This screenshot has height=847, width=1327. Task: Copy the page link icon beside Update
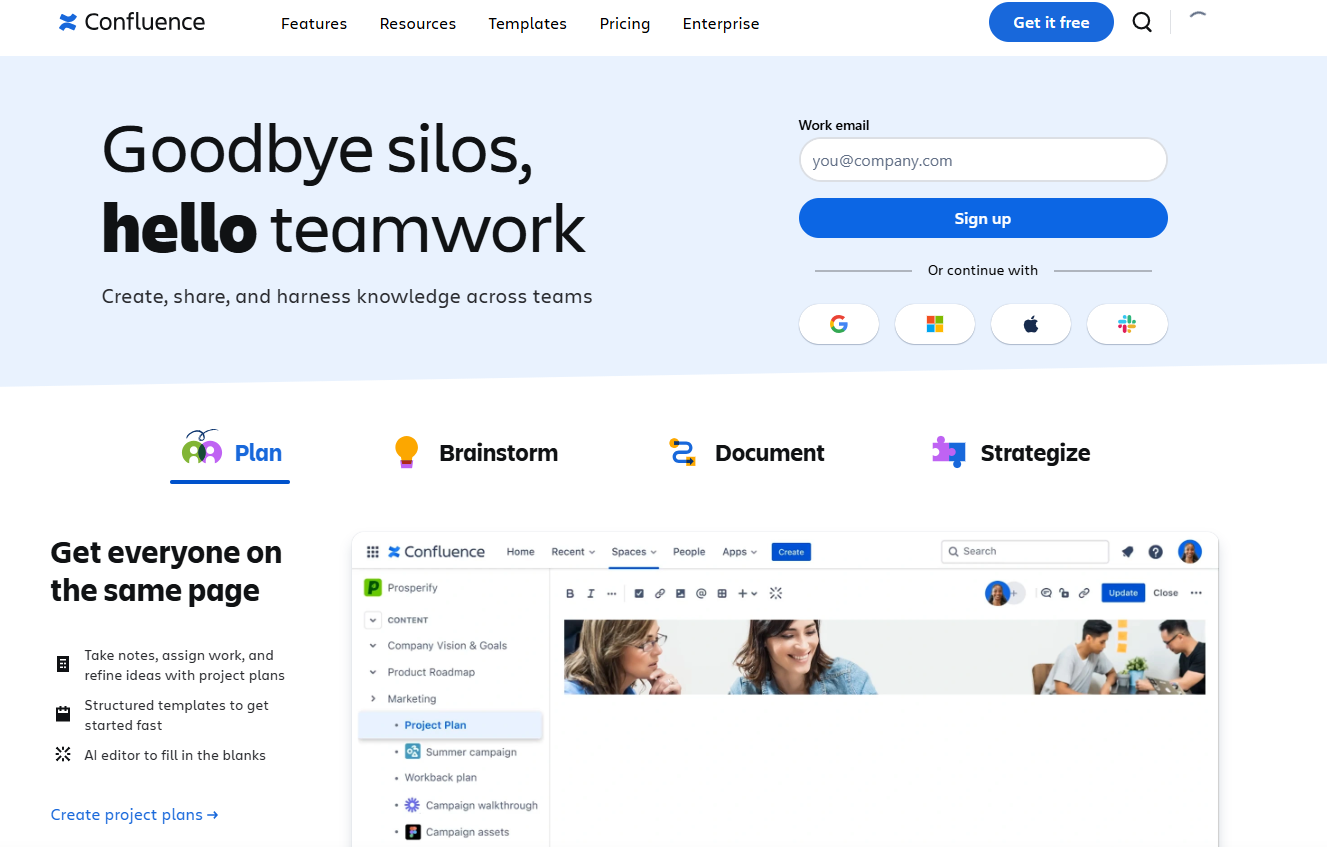[1084, 593]
